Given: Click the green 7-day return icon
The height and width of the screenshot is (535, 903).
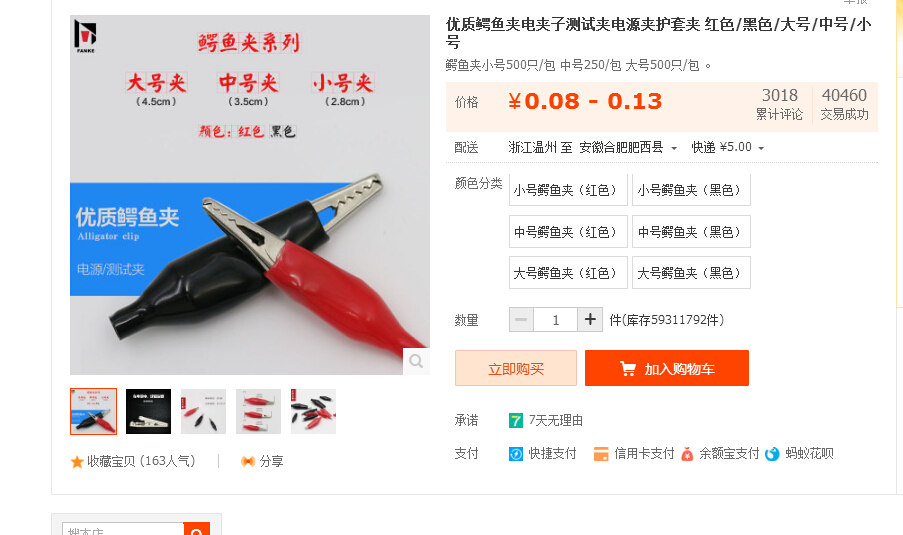Looking at the screenshot, I should pos(515,421).
